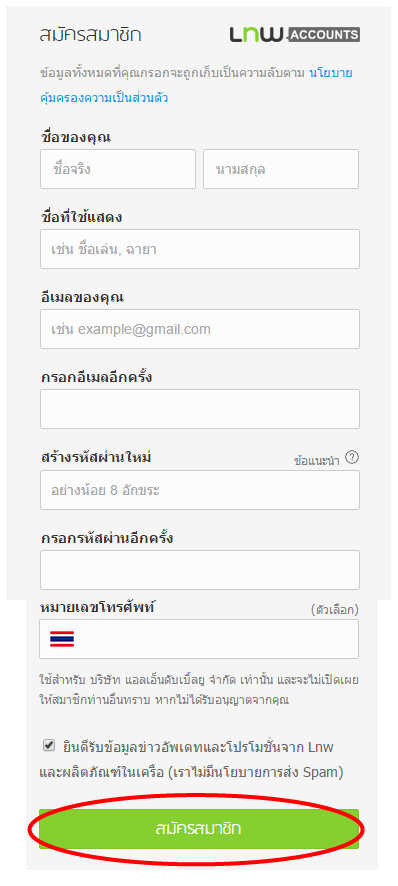Click the หมายเลขโทรศัพท์ field label
Viewport: 398px width, 886px height.
98,608
